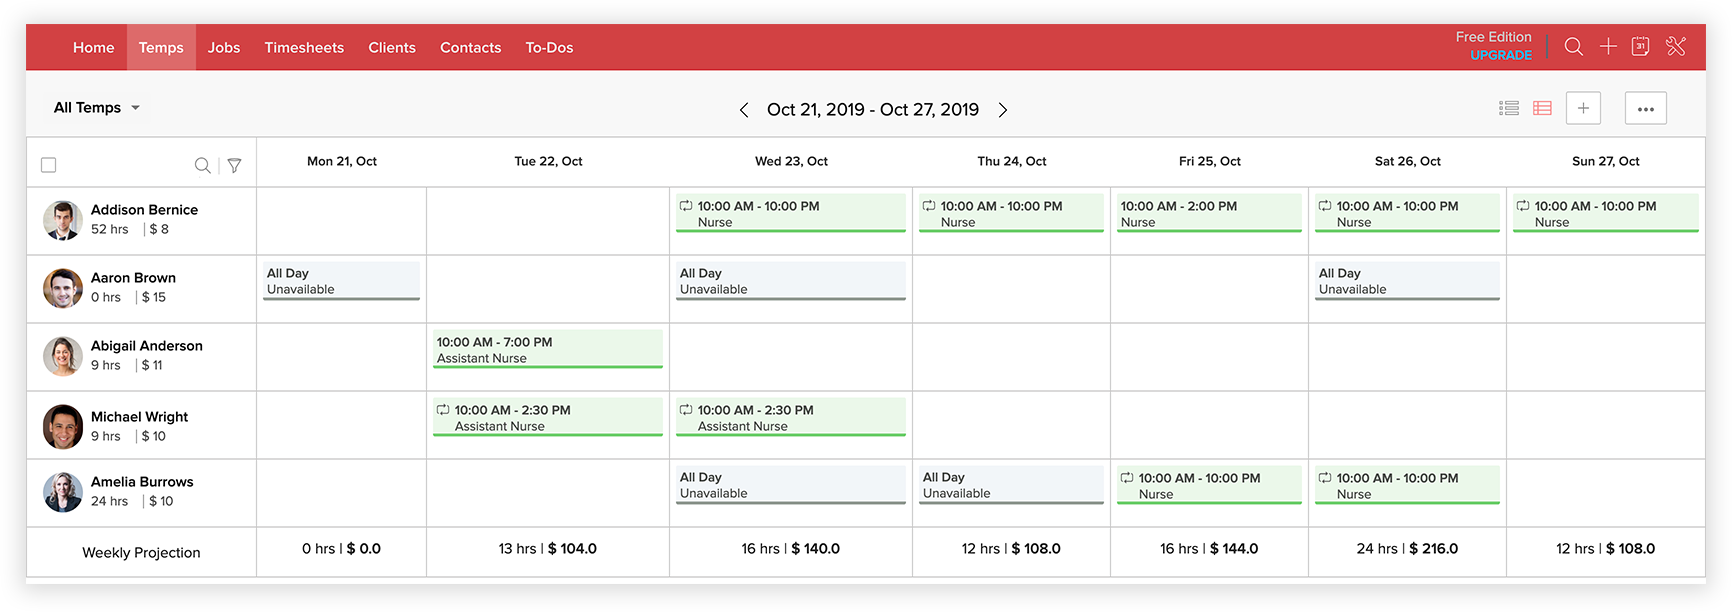
Task: Open Addison Bernice's profile photo
Action: point(63,220)
